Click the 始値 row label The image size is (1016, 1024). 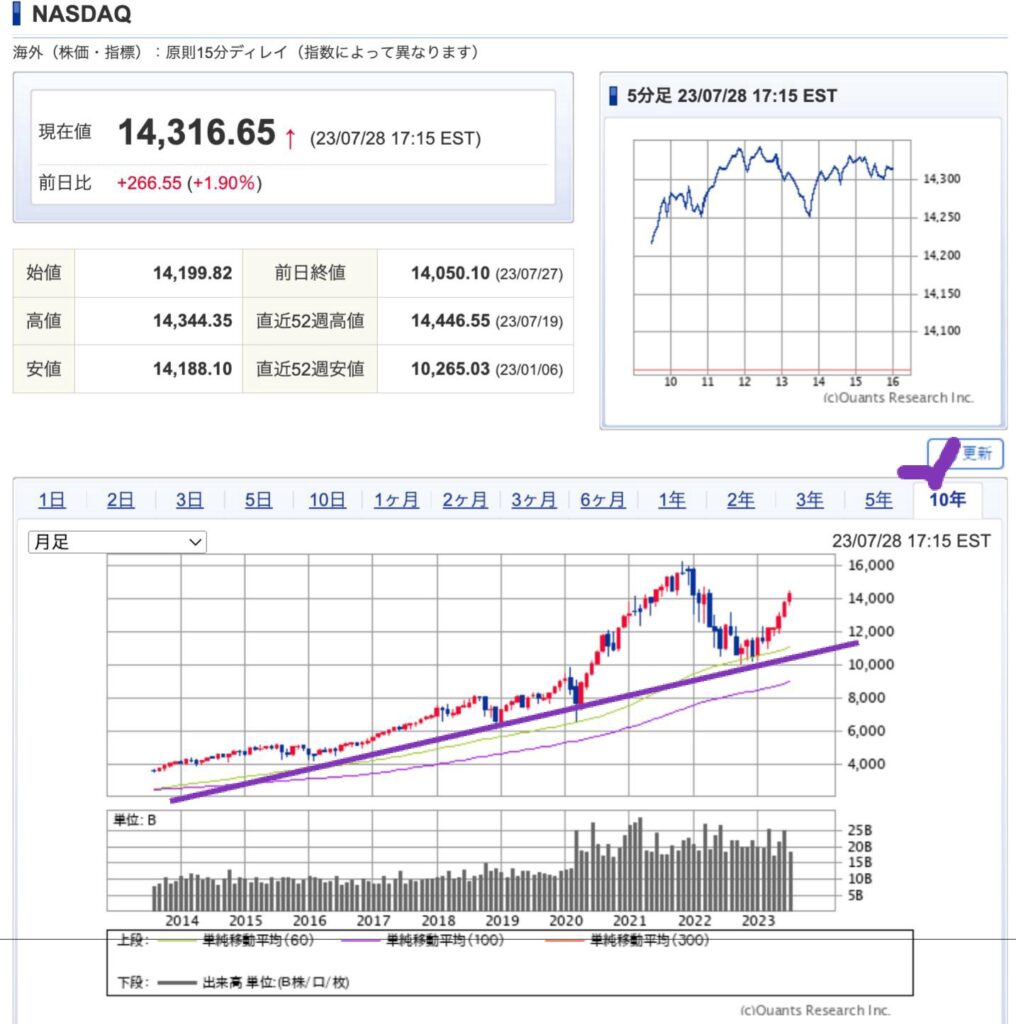(44, 273)
